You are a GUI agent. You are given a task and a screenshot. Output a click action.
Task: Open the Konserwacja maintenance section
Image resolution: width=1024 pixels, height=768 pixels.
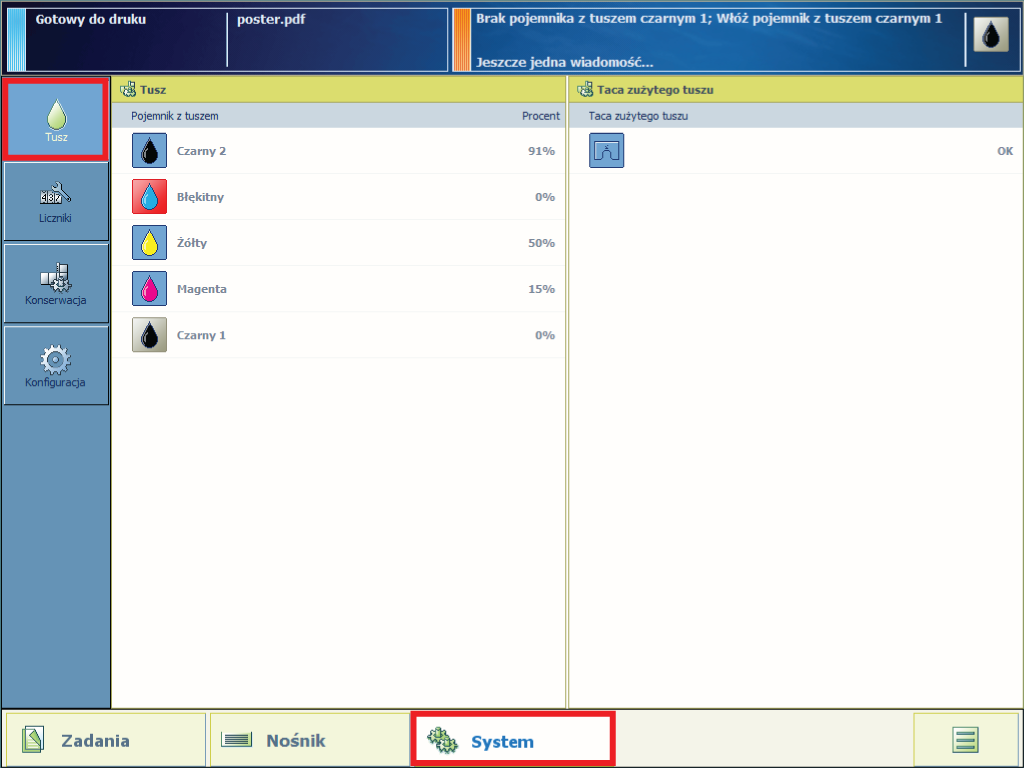(x=56, y=283)
